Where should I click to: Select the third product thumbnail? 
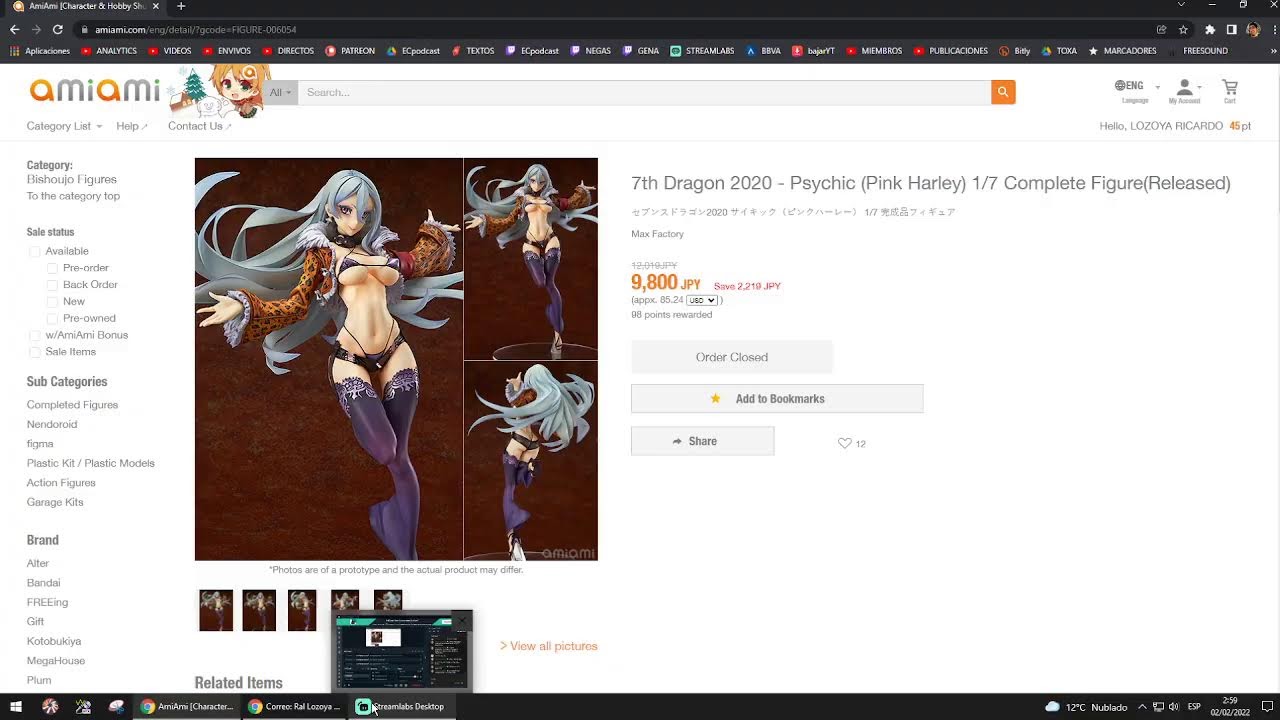click(x=302, y=610)
